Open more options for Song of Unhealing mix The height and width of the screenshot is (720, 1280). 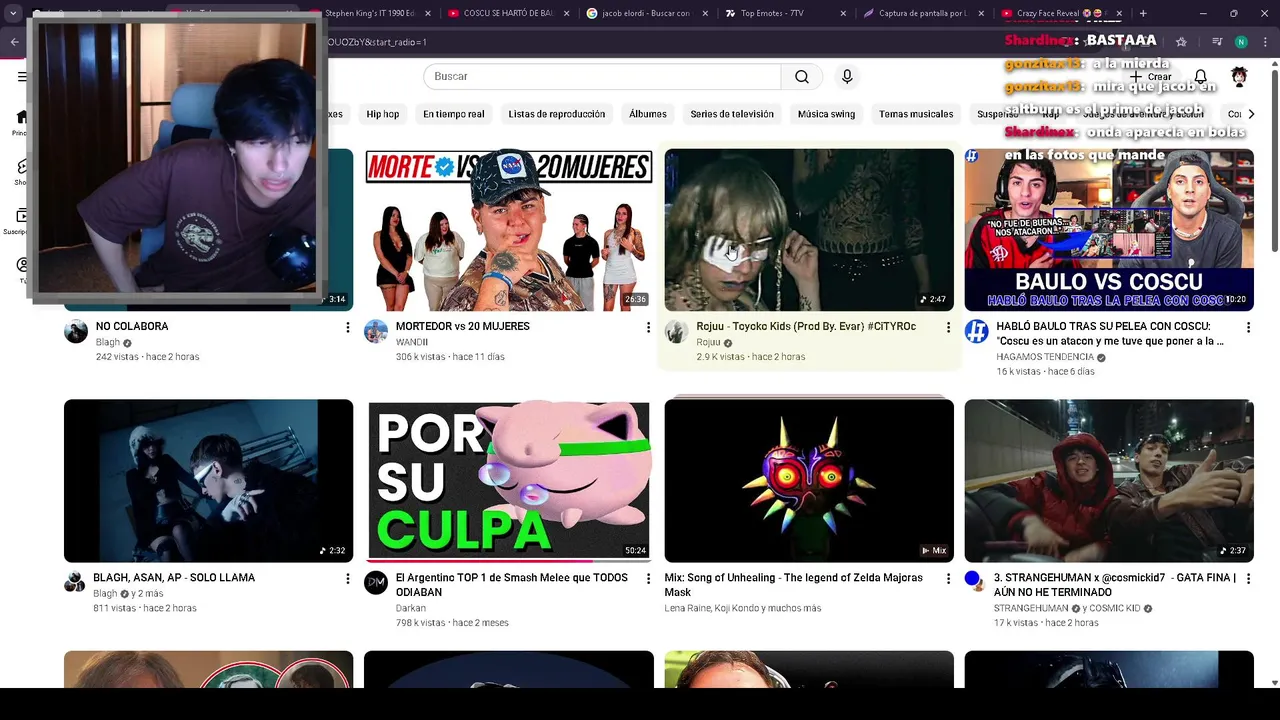coord(948,578)
